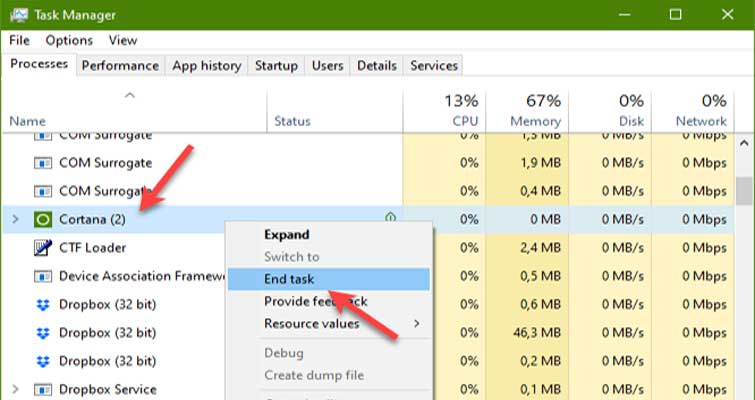This screenshot has height=400, width=755.
Task: Click the COM Surrogate icon in the 1,9 MB row
Action: point(43,163)
